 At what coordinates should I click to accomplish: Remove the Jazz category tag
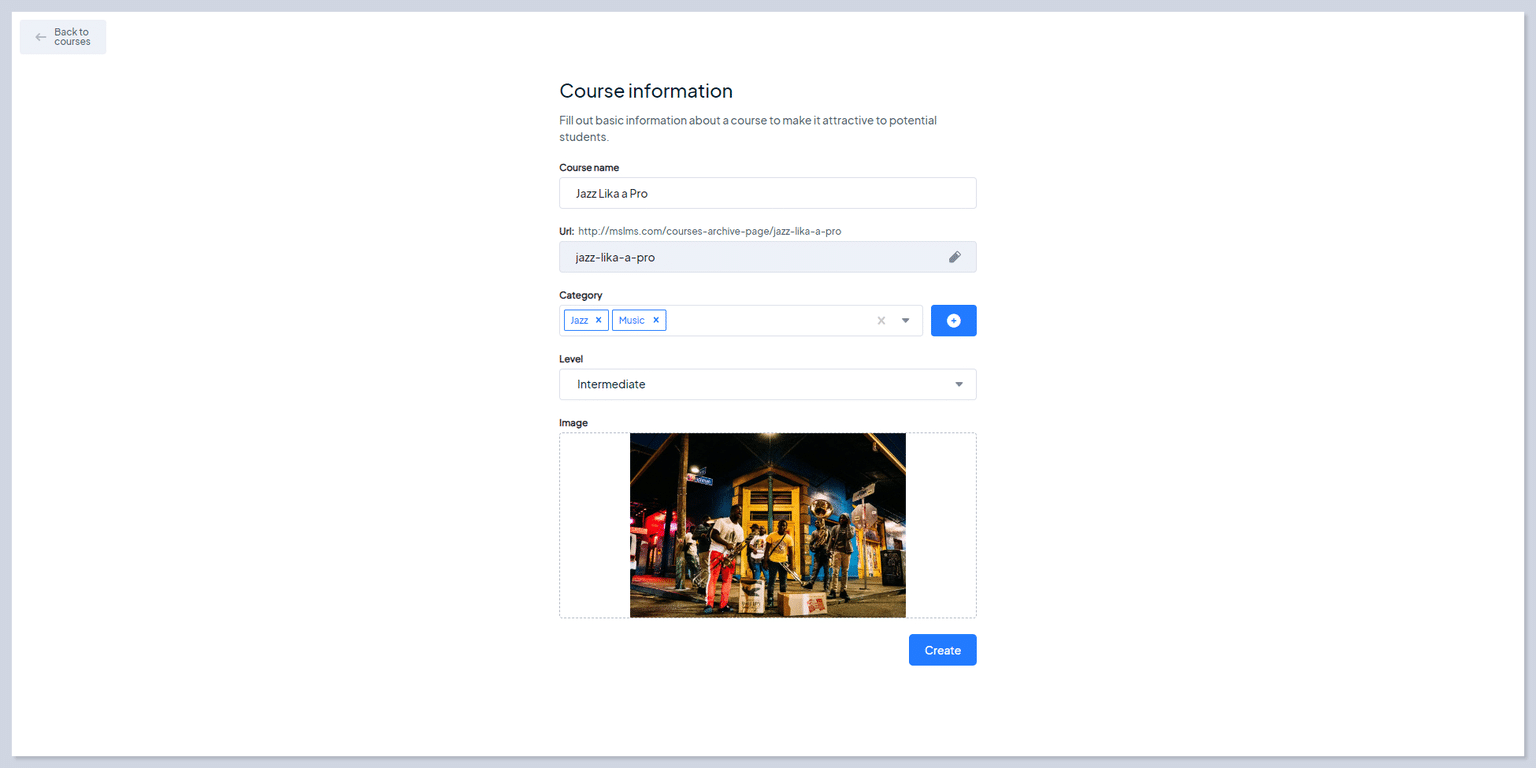pyautogui.click(x=598, y=320)
